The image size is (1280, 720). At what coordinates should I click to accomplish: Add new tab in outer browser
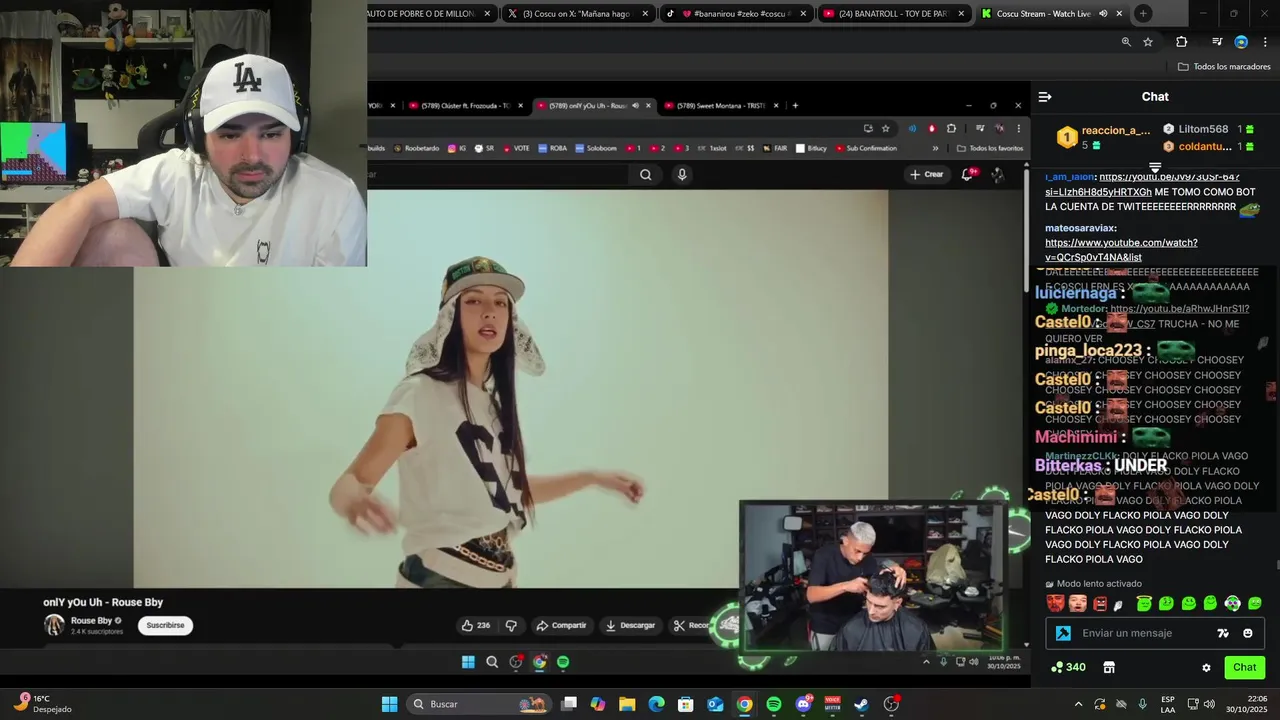(x=1143, y=13)
